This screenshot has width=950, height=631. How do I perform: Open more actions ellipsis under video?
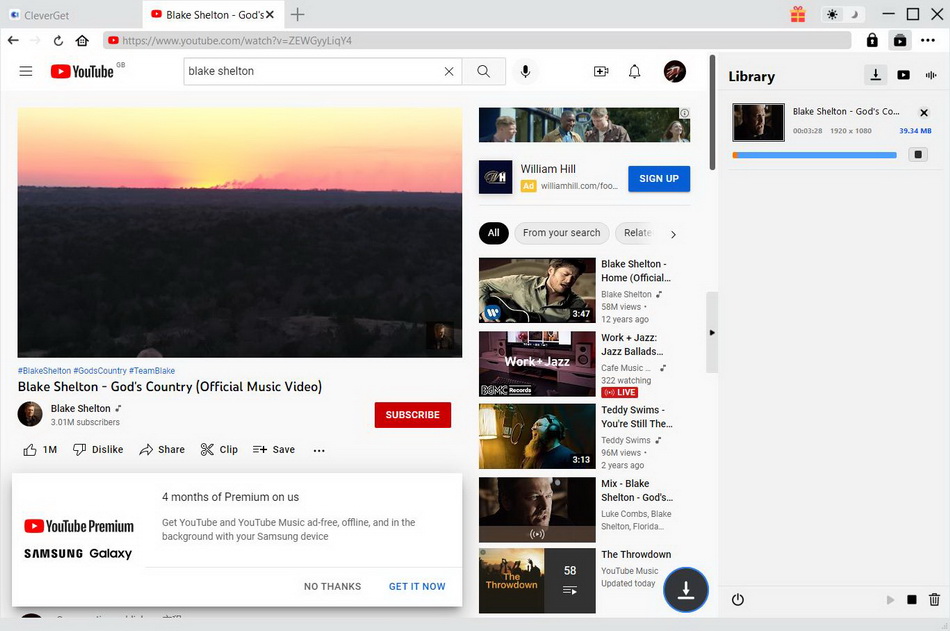(319, 450)
